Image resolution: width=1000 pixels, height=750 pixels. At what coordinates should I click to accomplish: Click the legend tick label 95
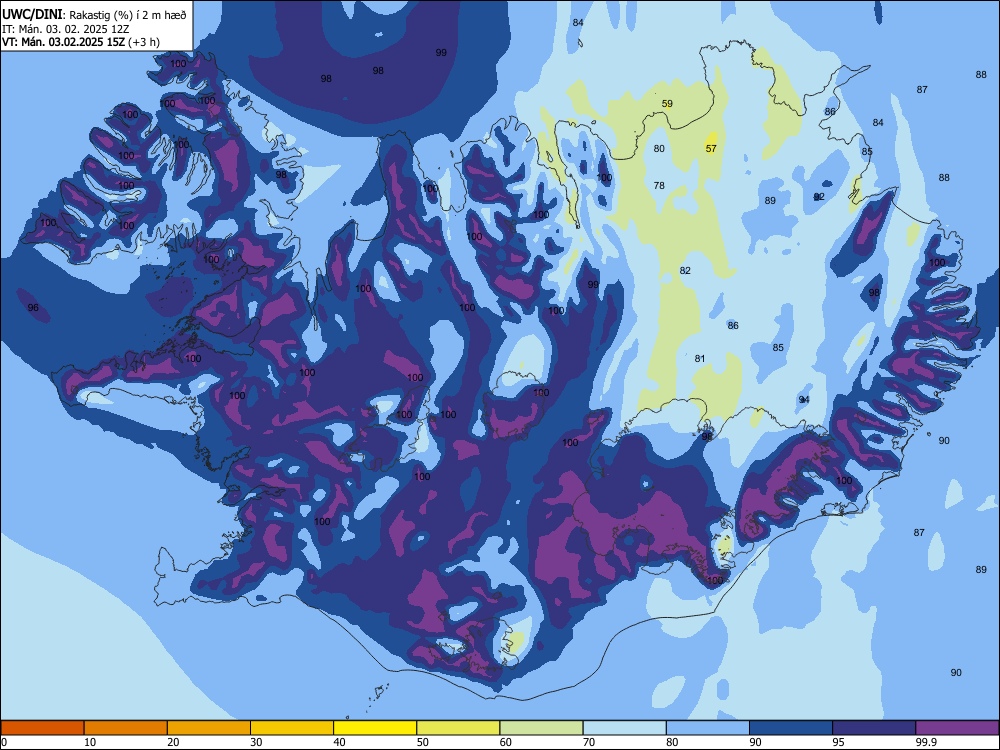[839, 742]
